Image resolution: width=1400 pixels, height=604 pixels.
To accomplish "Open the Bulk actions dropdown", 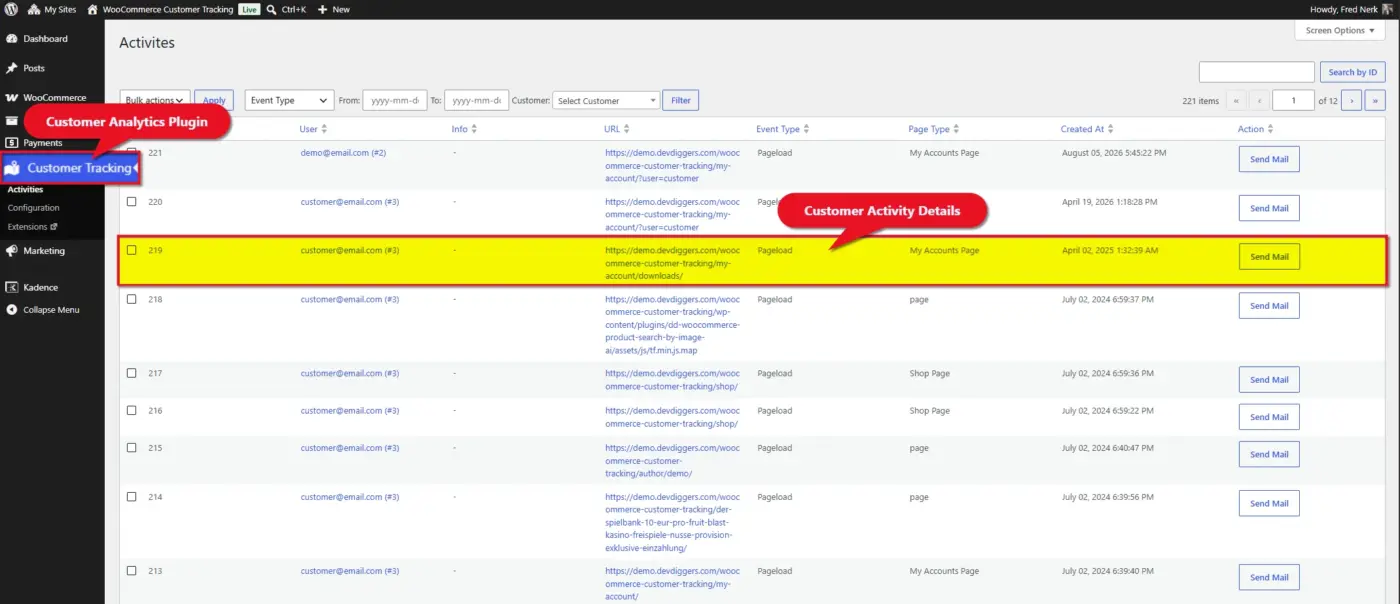I will pyautogui.click(x=155, y=100).
